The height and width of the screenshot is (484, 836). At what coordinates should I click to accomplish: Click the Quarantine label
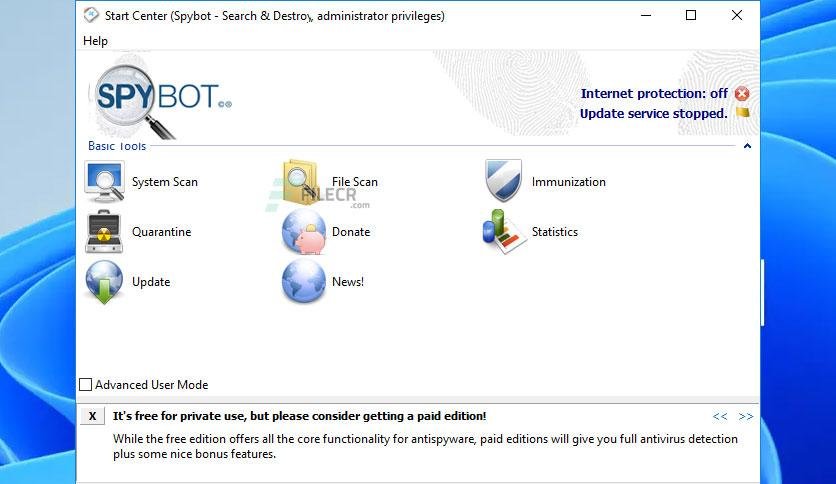tap(162, 232)
